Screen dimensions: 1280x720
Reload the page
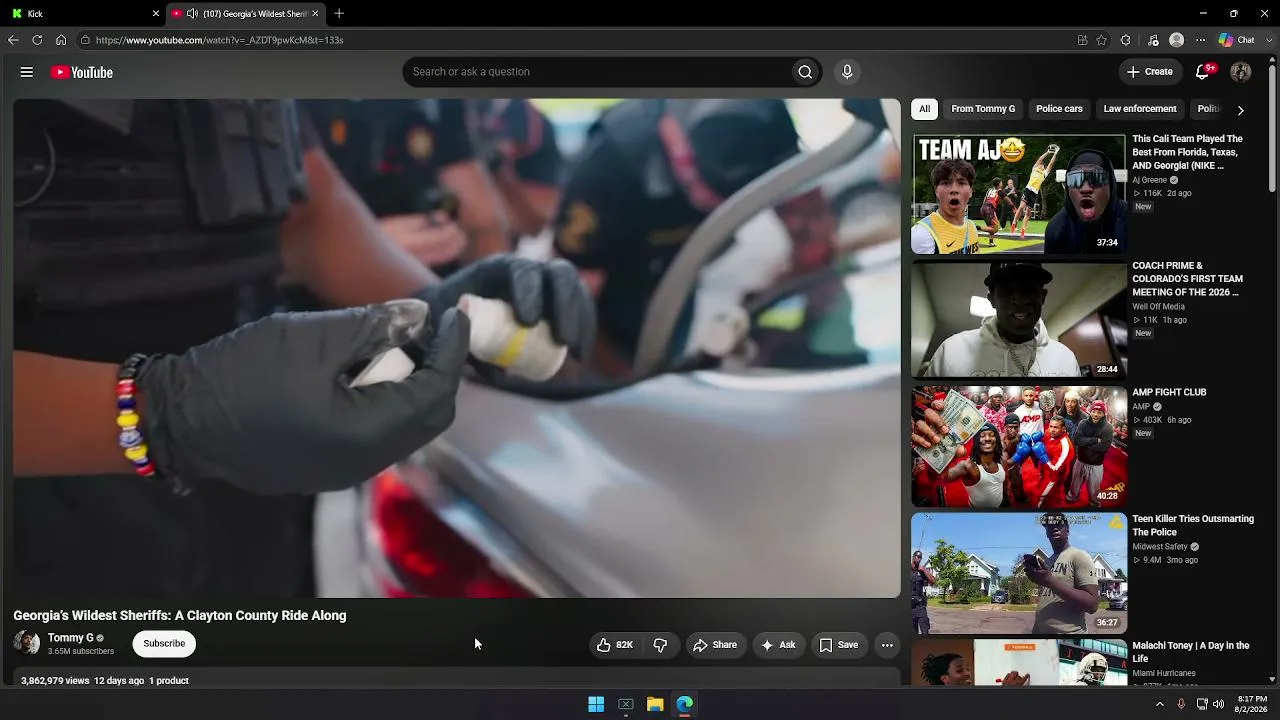click(37, 40)
